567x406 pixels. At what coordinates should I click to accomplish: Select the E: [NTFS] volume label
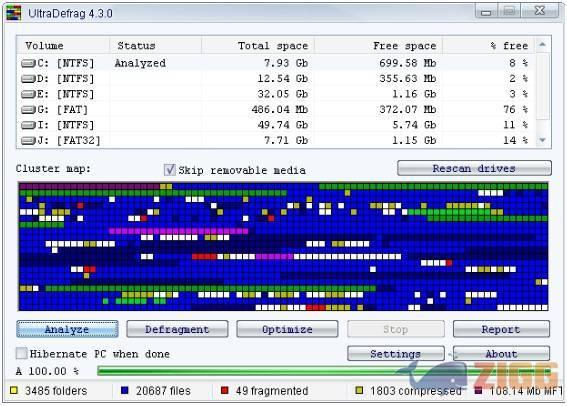[x=66, y=94]
